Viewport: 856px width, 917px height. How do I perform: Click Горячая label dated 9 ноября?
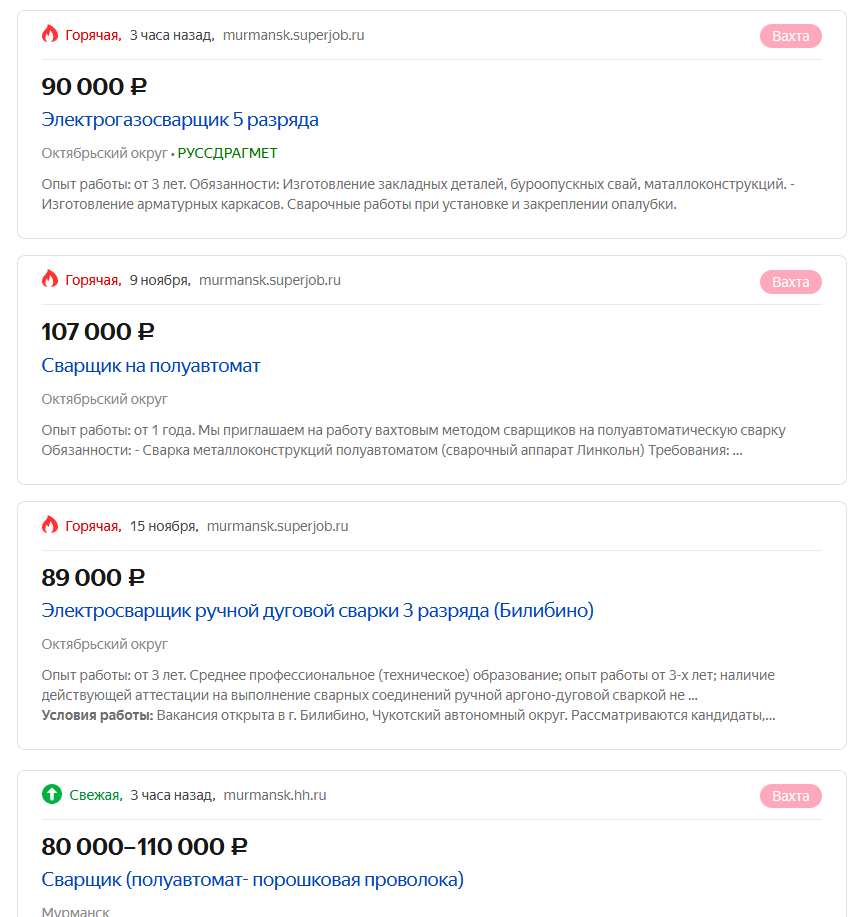[93, 281]
